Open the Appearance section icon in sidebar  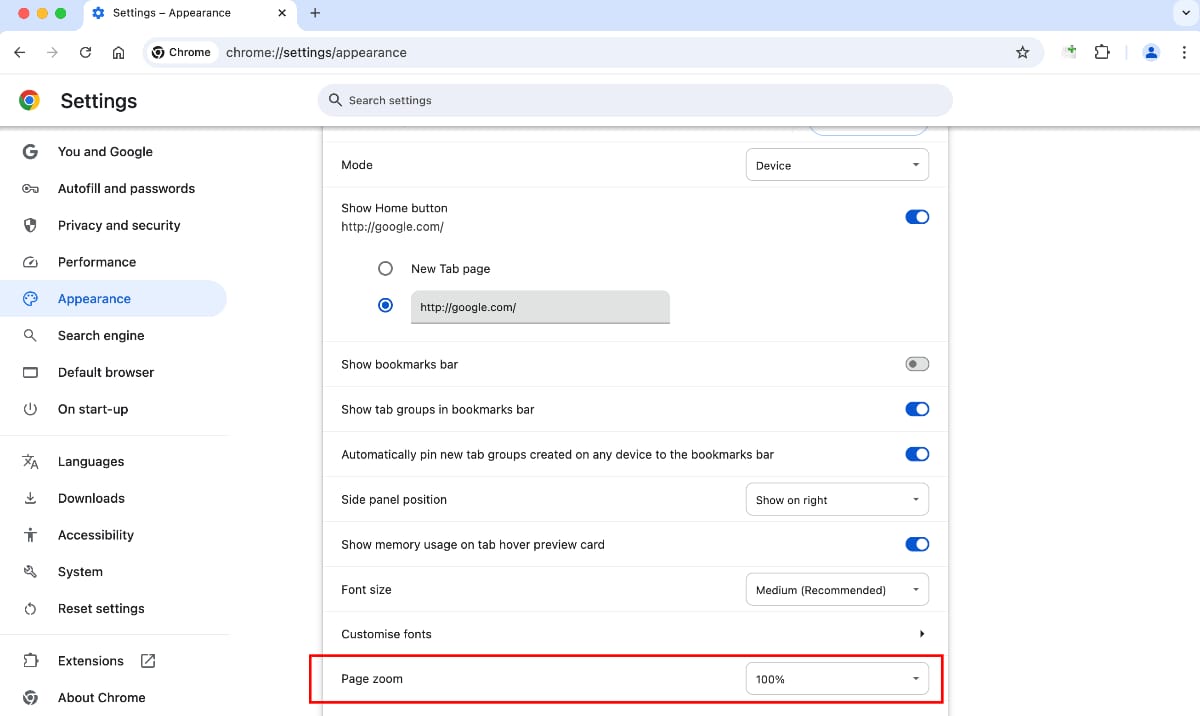click(31, 298)
